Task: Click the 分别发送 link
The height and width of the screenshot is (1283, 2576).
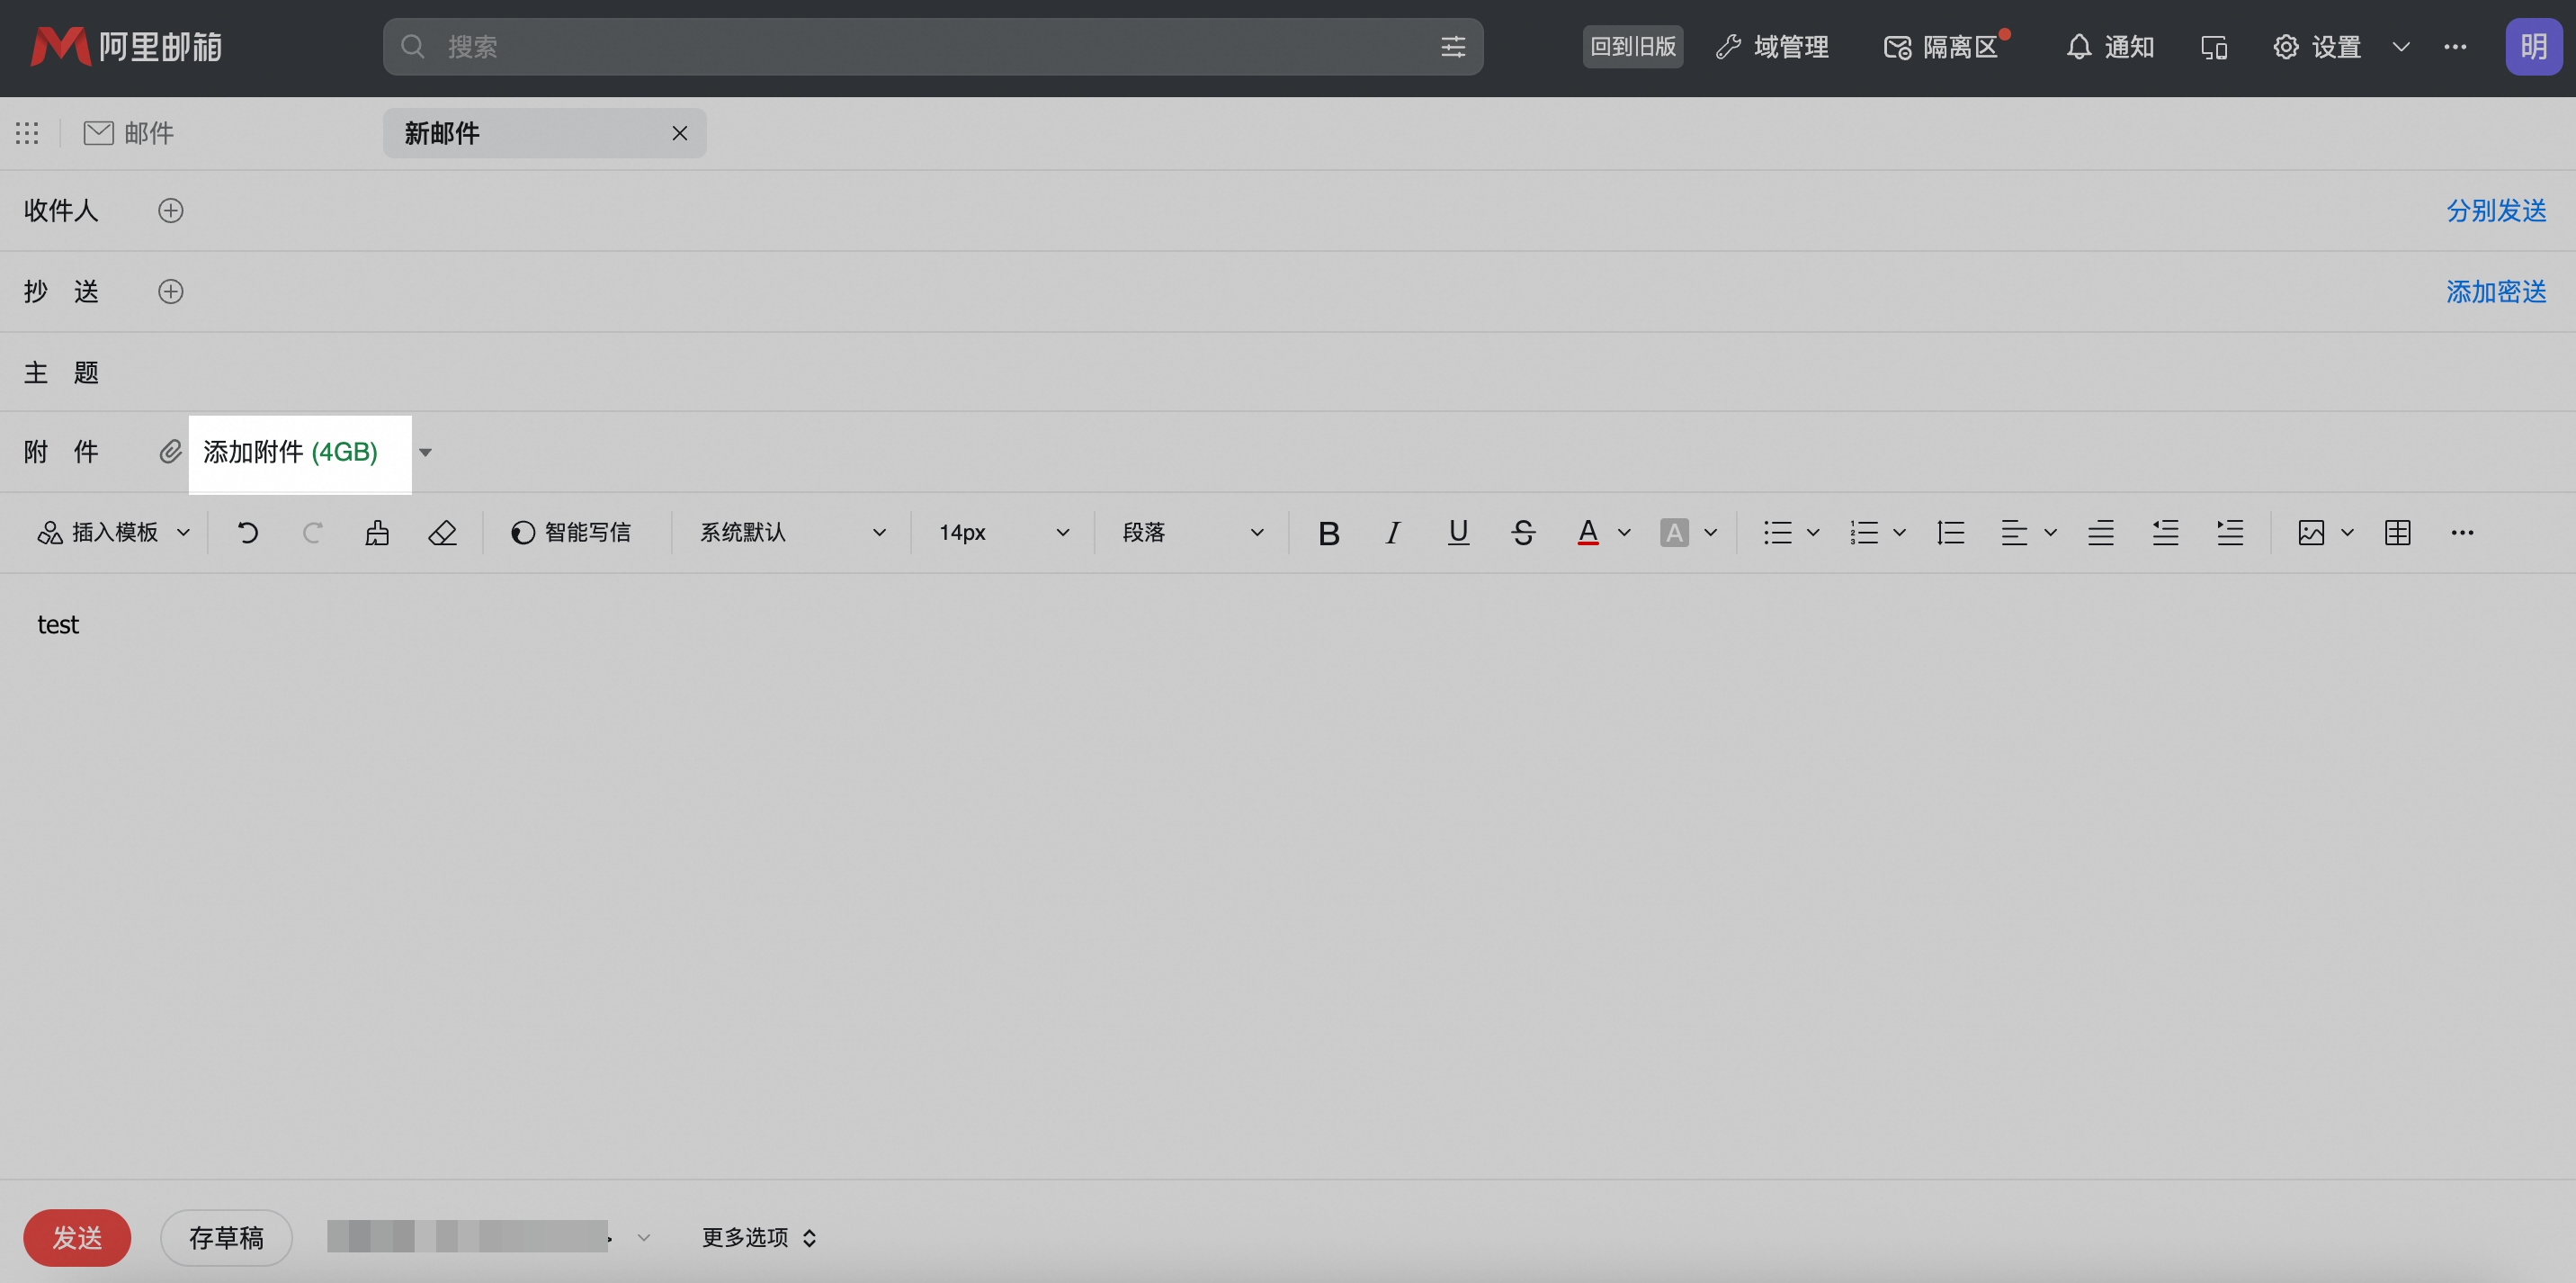Action: click(x=2496, y=211)
